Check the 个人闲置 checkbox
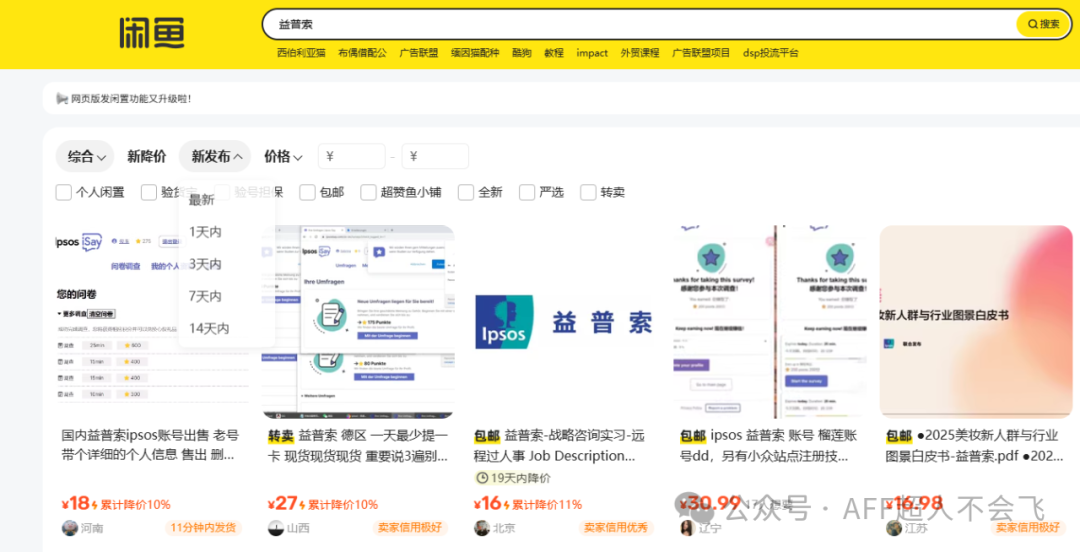Image resolution: width=1080 pixels, height=552 pixels. (63, 192)
